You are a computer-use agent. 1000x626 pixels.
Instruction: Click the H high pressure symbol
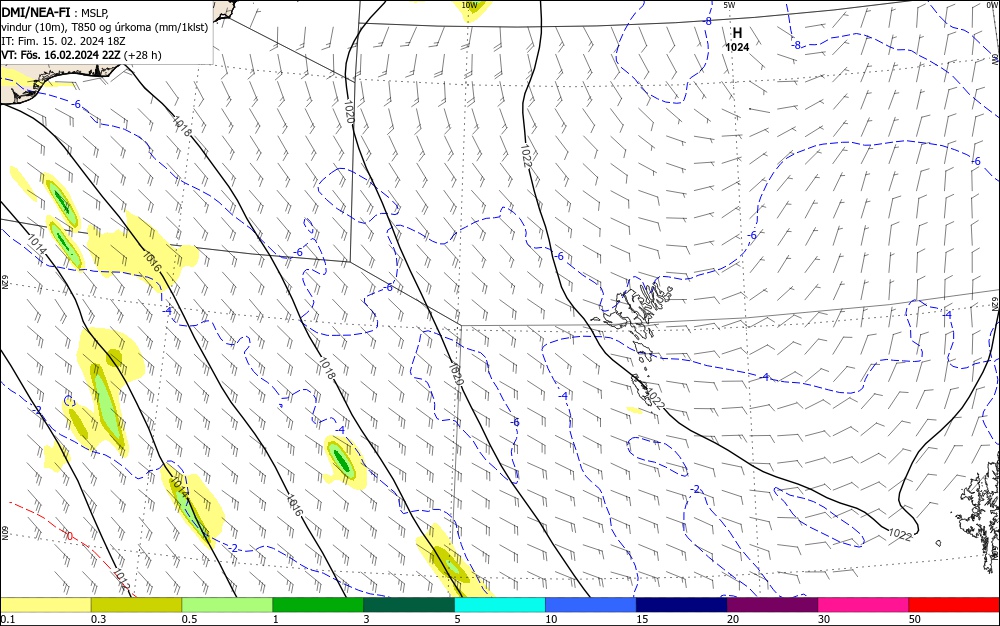pos(737,33)
